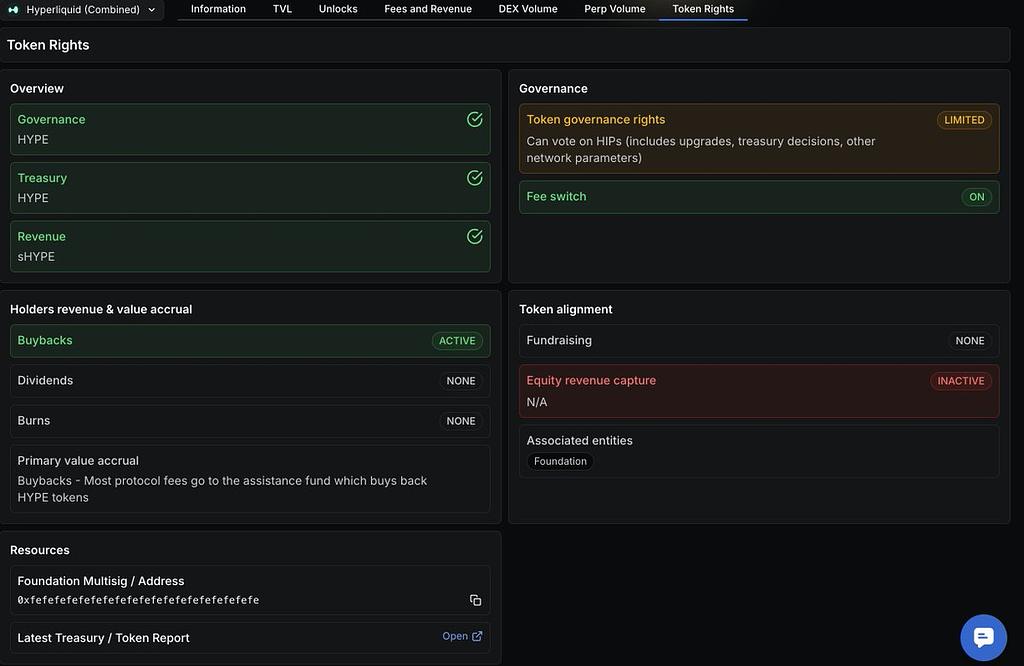The image size is (1024, 666).
Task: Open the Perp Volume tab
Action: [x=614, y=9]
